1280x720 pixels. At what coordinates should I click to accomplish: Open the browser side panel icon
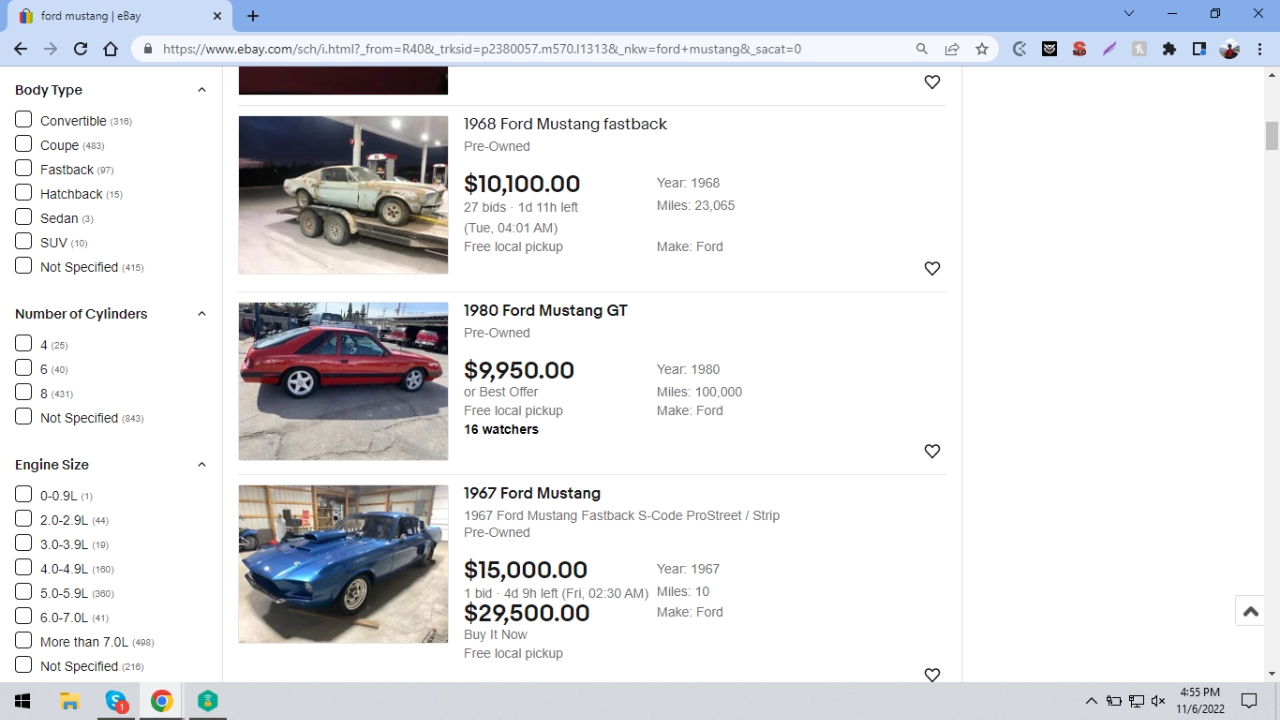coord(1199,48)
